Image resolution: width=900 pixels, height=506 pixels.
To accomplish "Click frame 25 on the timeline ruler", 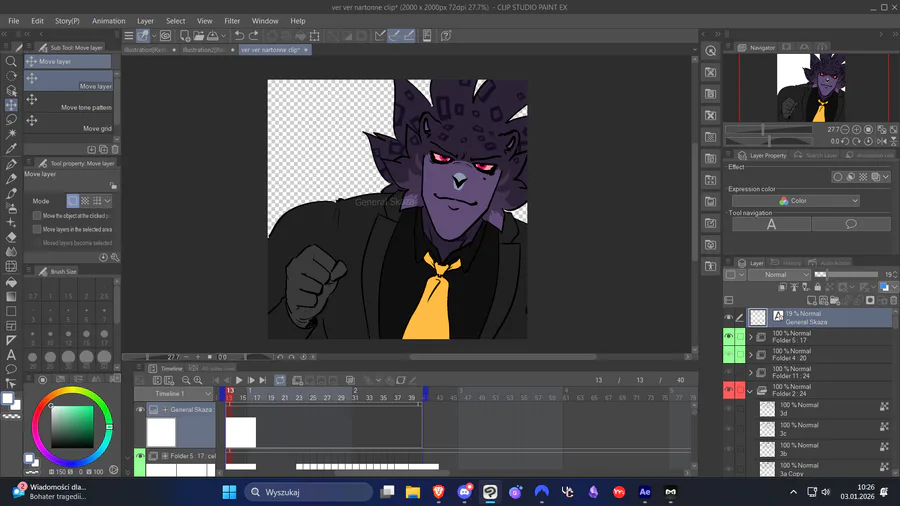I will tap(313, 397).
